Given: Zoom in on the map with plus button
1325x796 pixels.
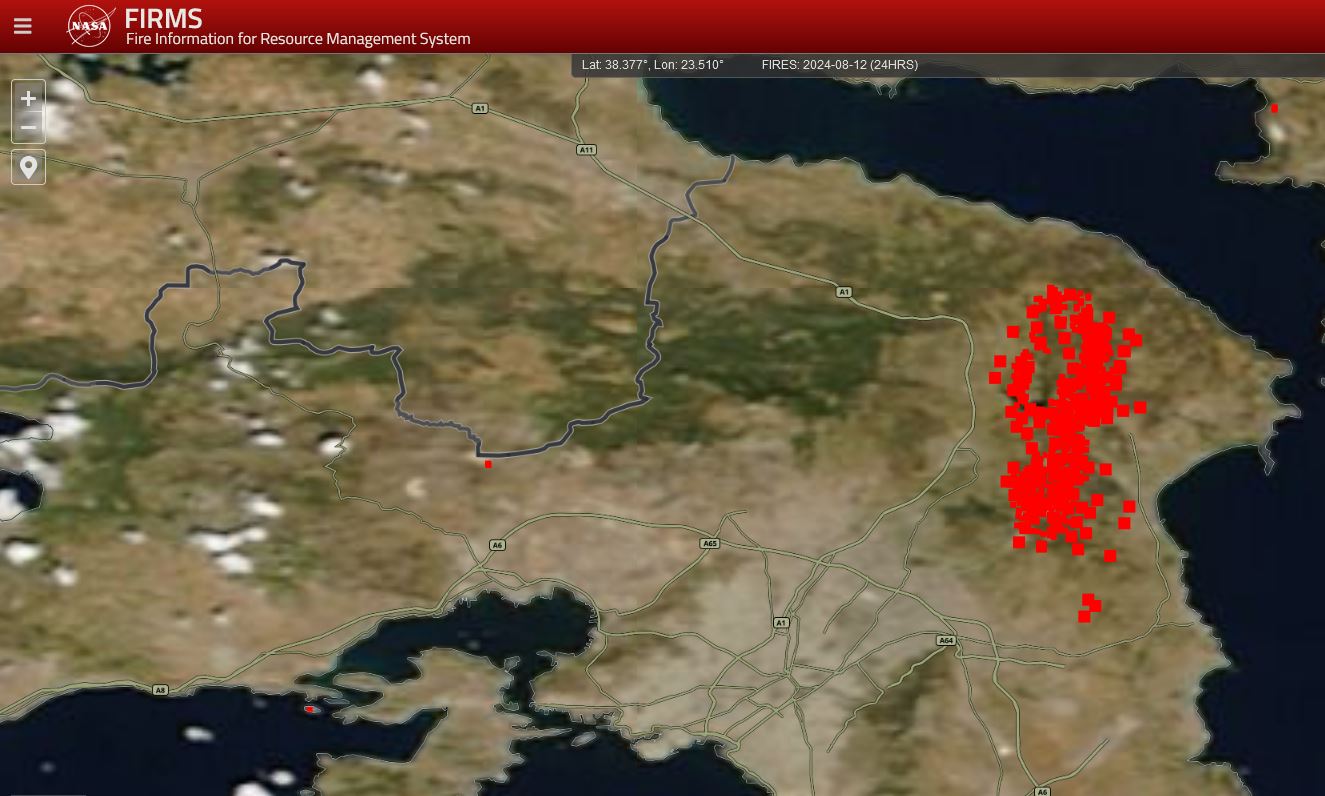Looking at the screenshot, I should click(28, 98).
